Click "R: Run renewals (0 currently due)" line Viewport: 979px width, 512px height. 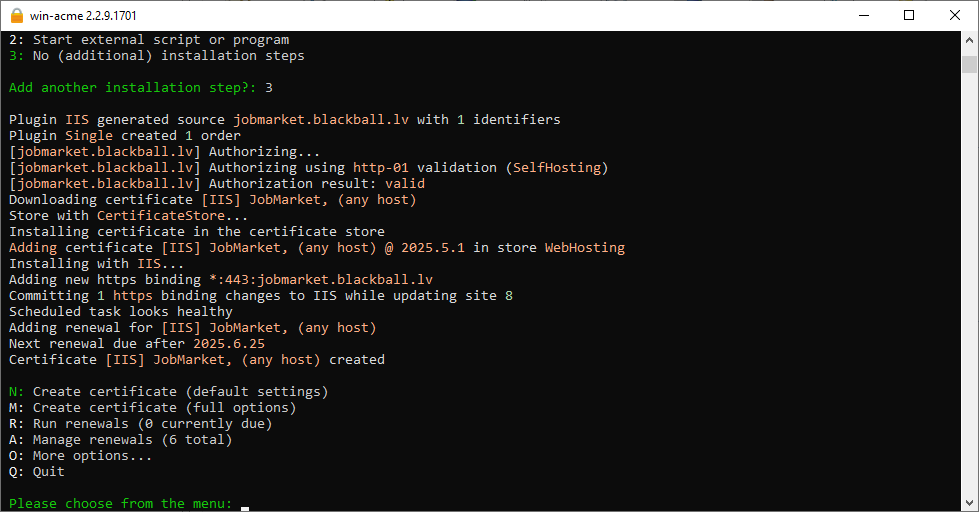point(140,424)
